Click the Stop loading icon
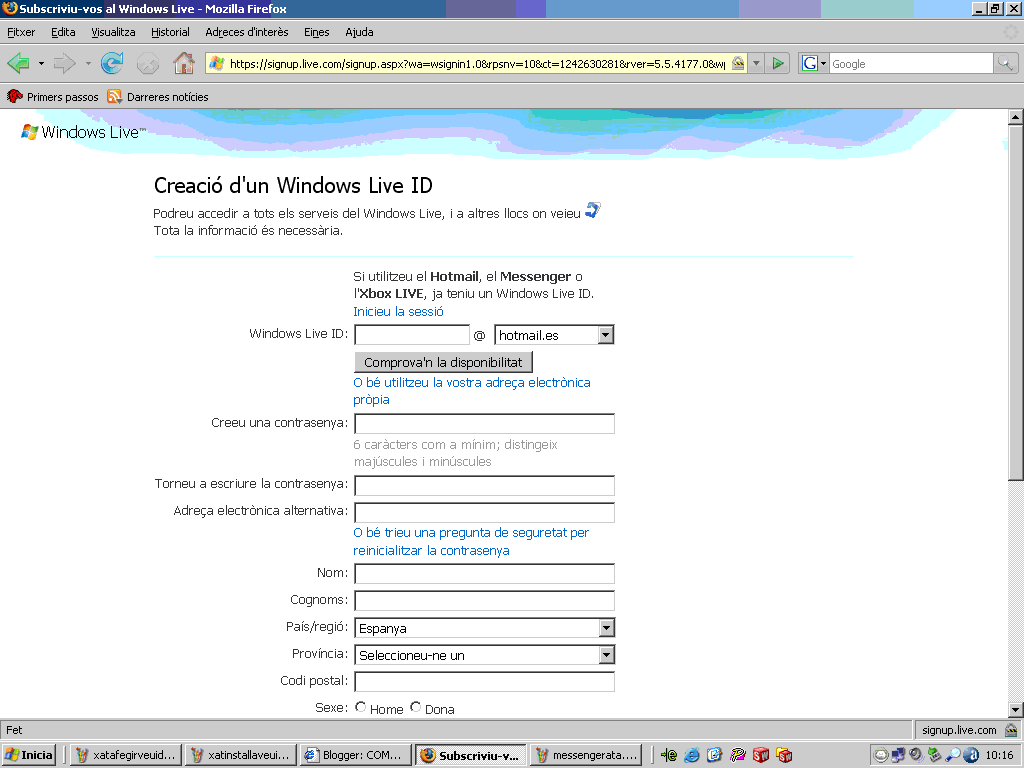This screenshot has height=768, width=1024. (x=148, y=63)
